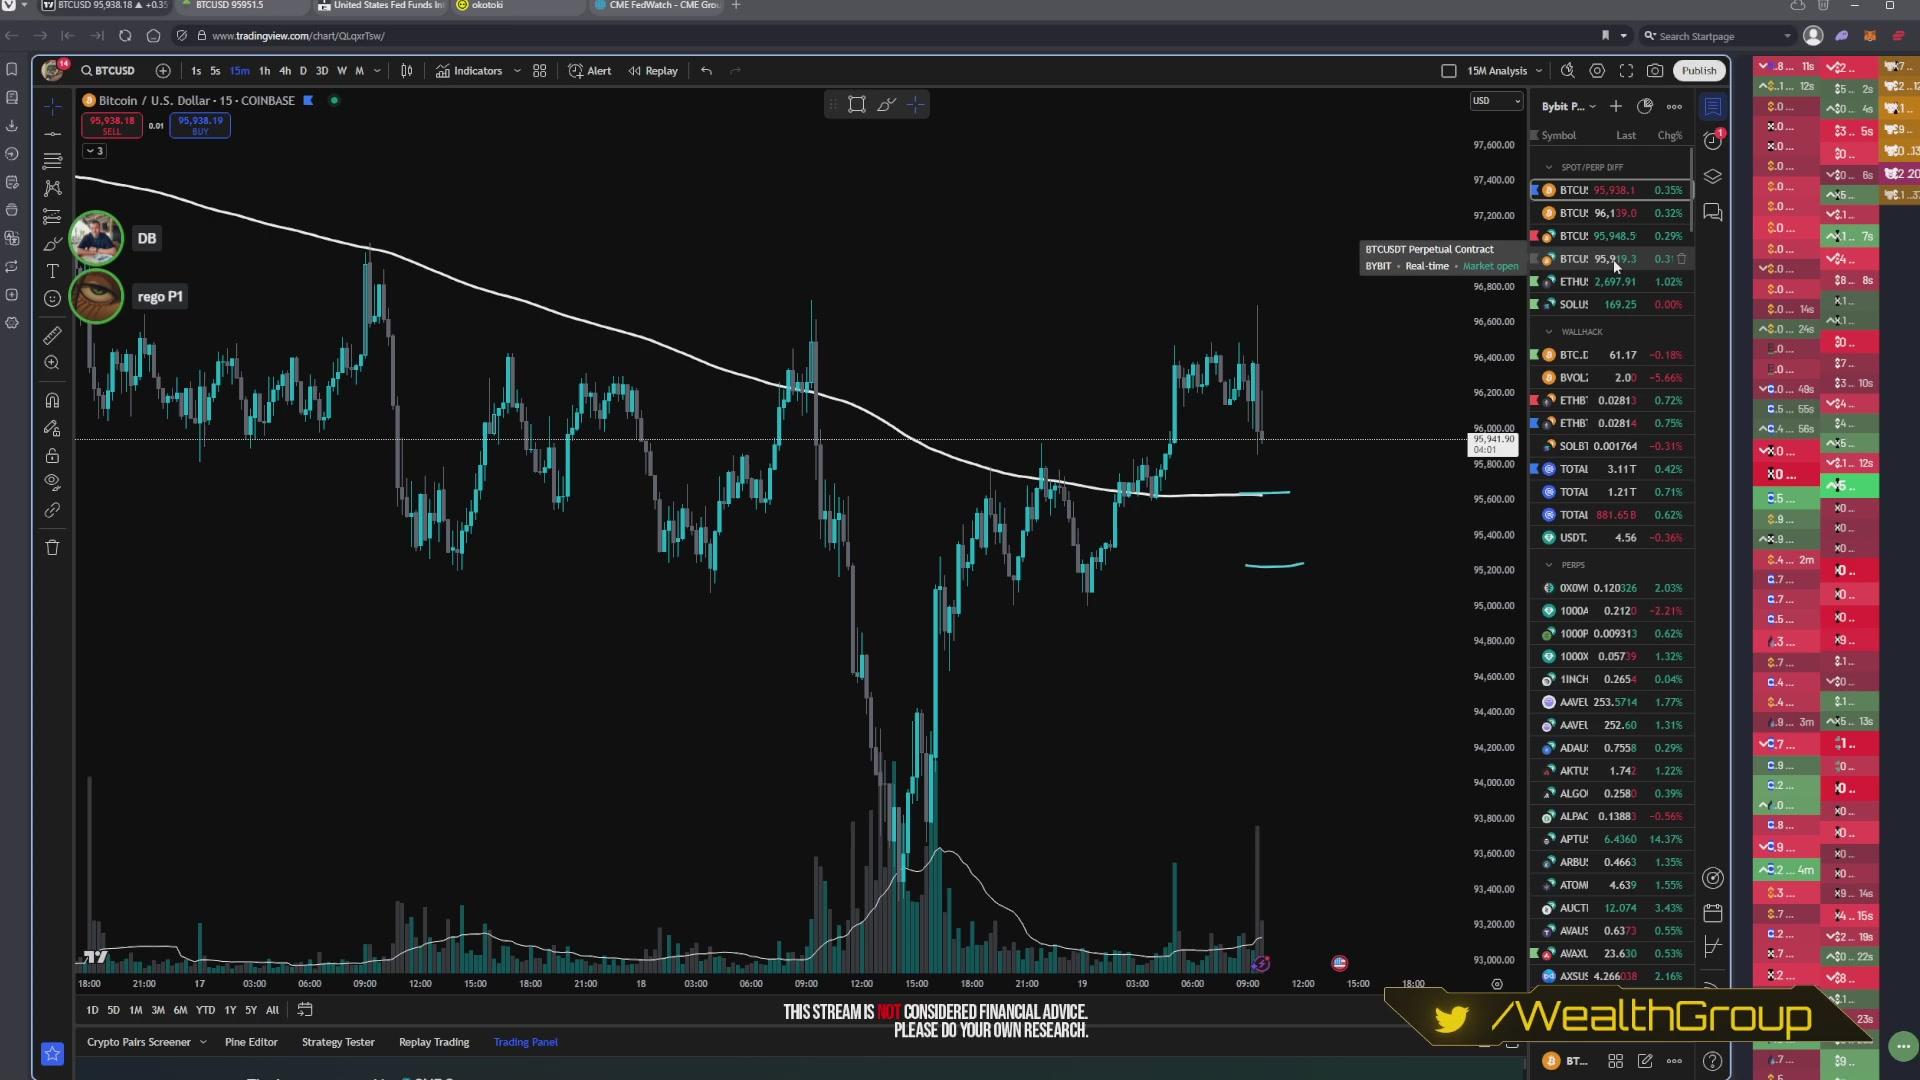Open the Fibonacci retracement tools
The height and width of the screenshot is (1080, 1920).
coord(53,161)
